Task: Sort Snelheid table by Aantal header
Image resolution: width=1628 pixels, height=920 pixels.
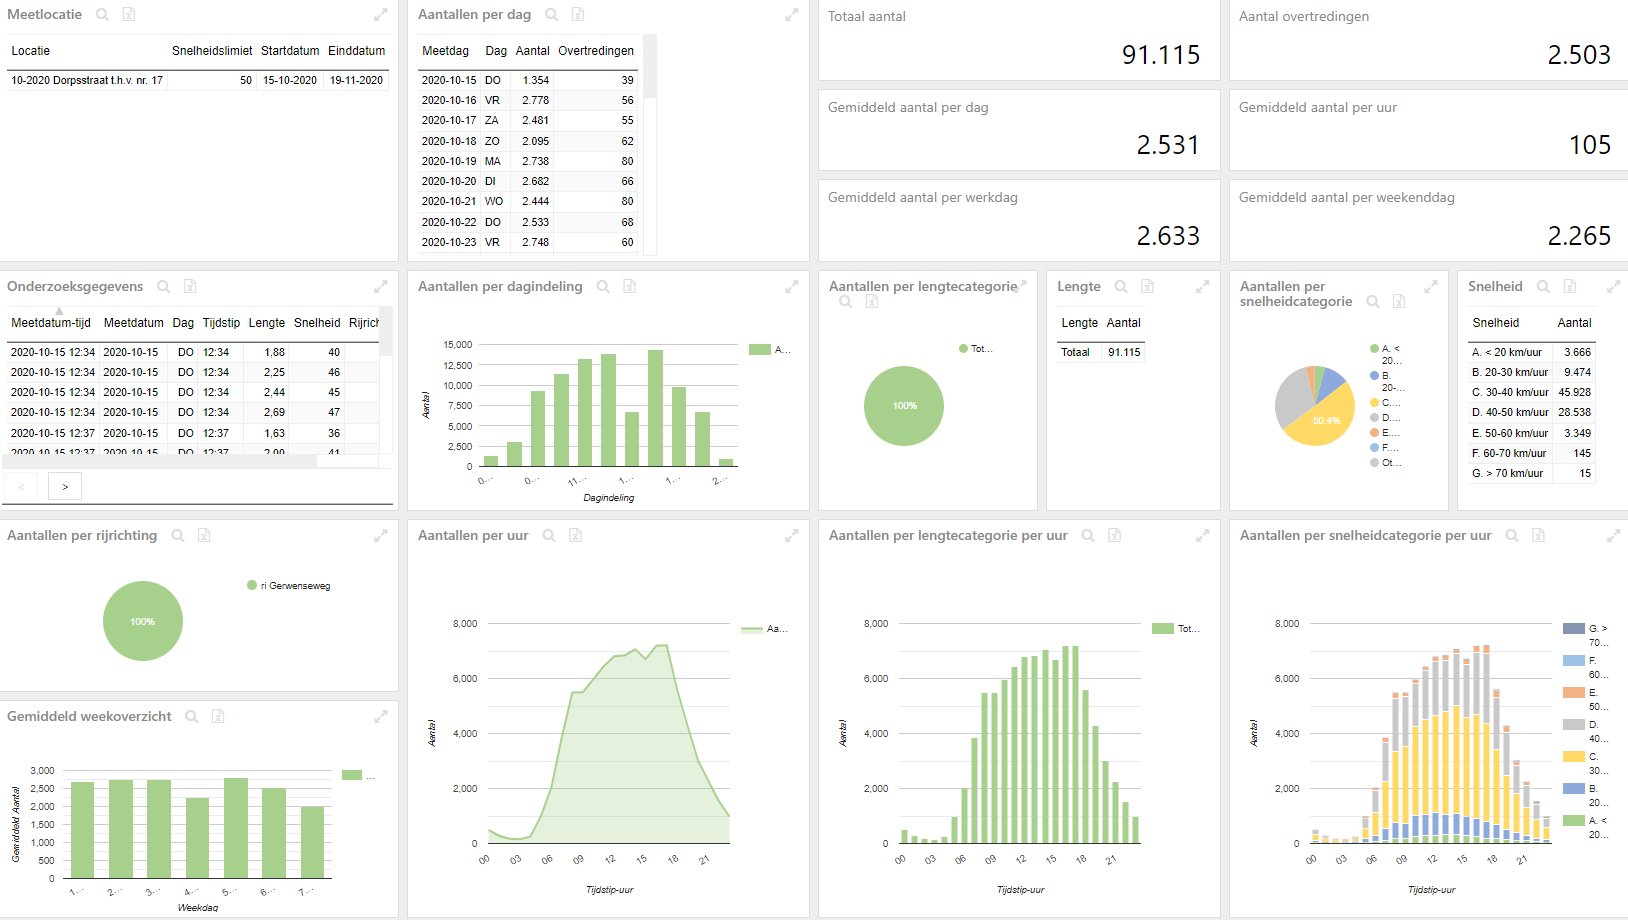Action: coord(1574,323)
